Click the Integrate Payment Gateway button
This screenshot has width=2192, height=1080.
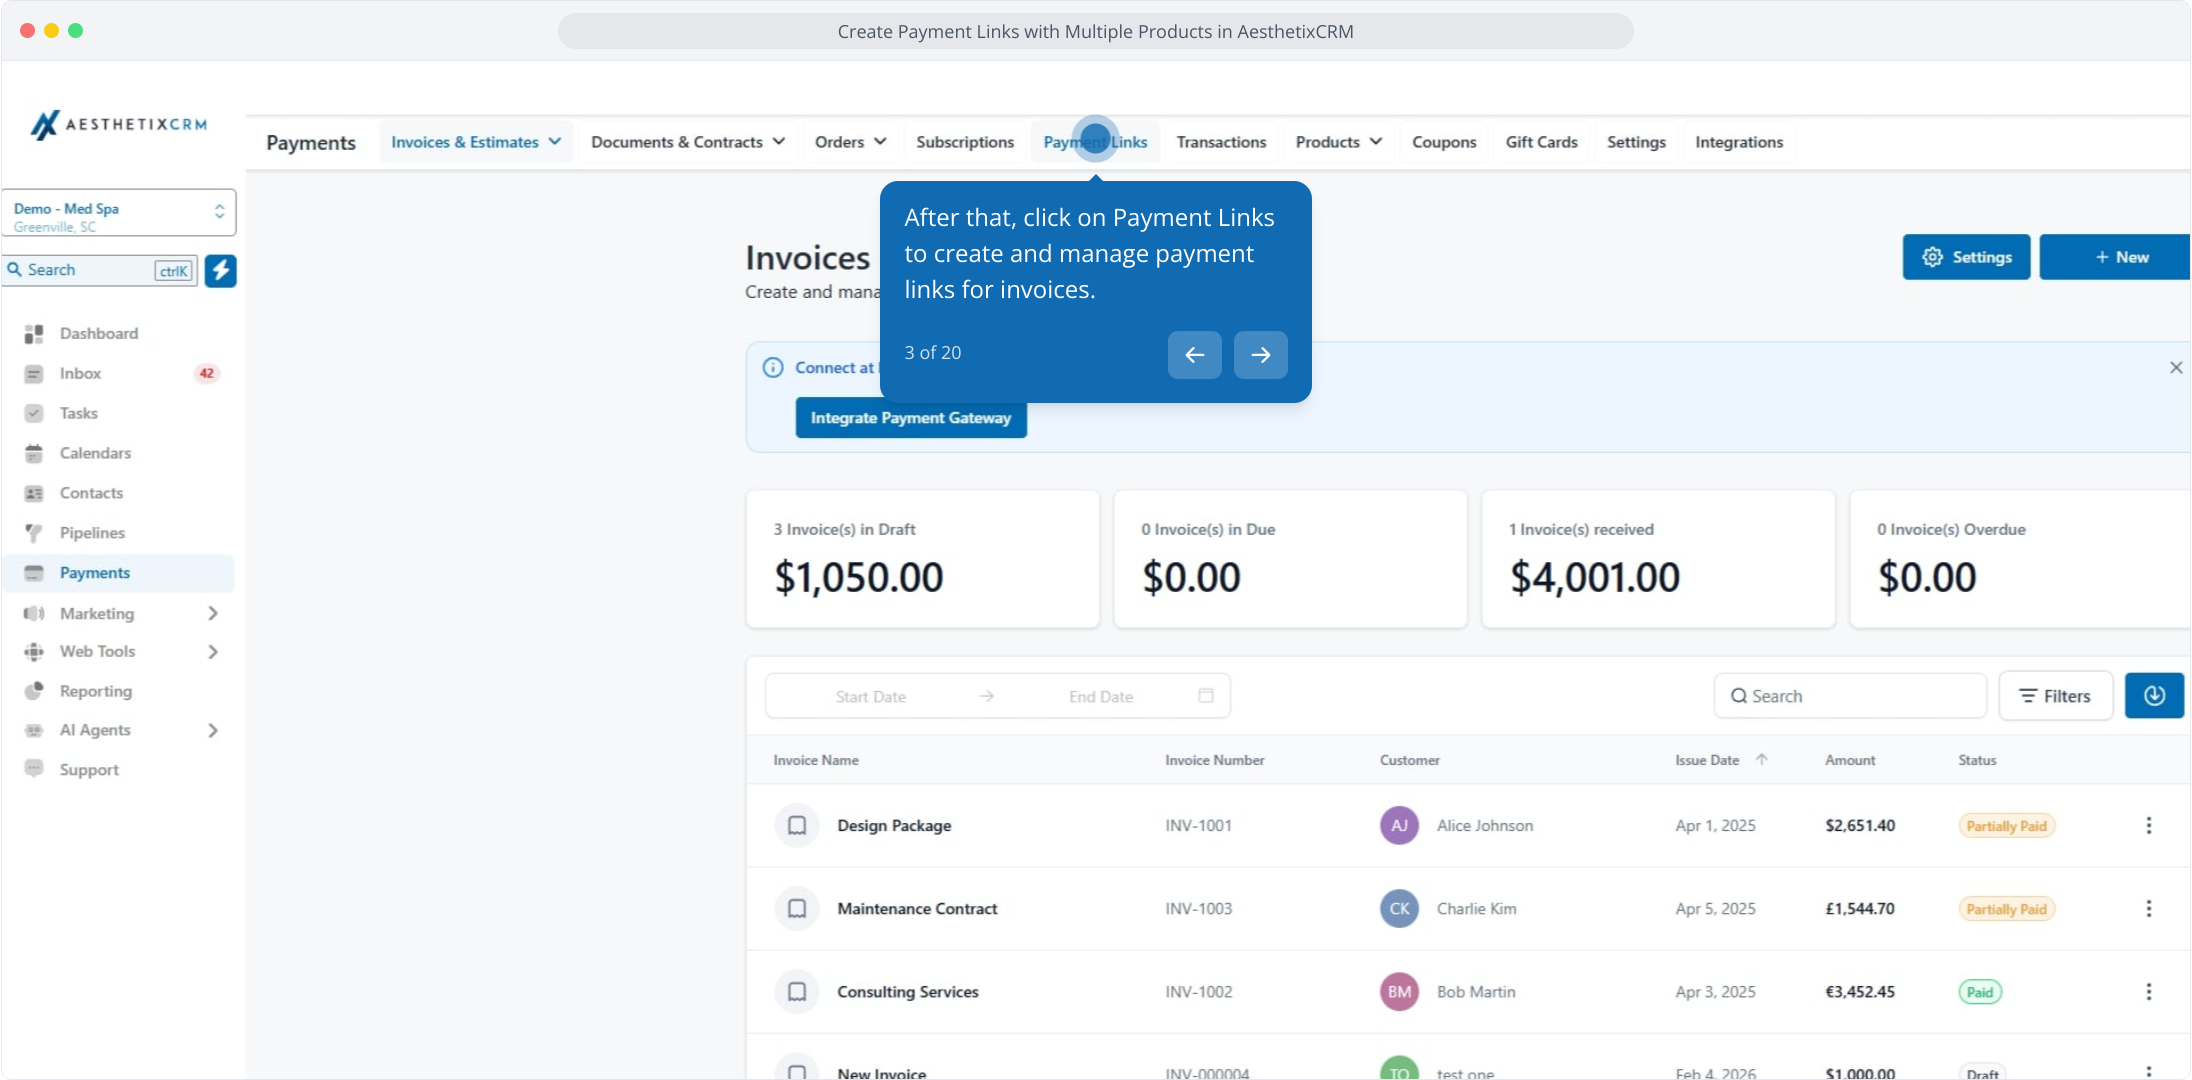910,418
